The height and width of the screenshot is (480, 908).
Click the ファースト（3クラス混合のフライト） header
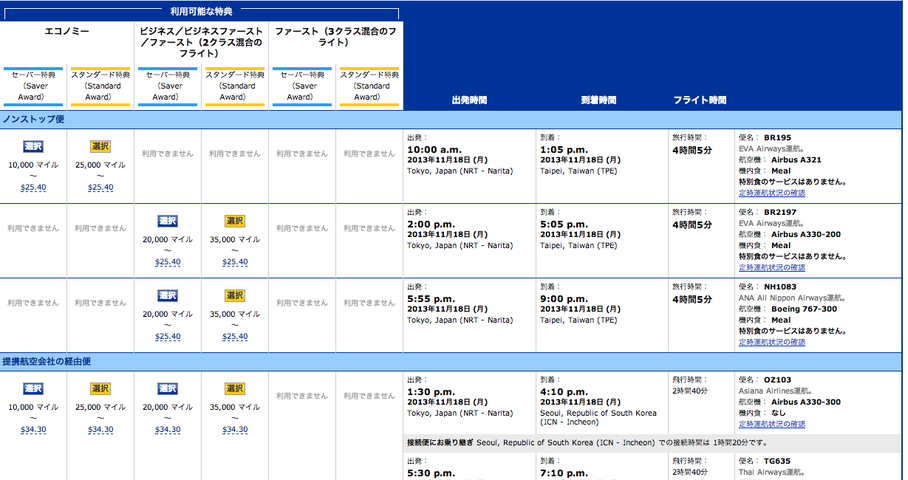pos(335,37)
